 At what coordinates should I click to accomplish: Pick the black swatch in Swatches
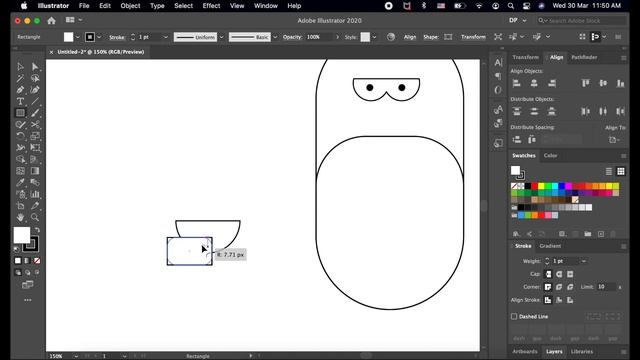(x=528, y=187)
